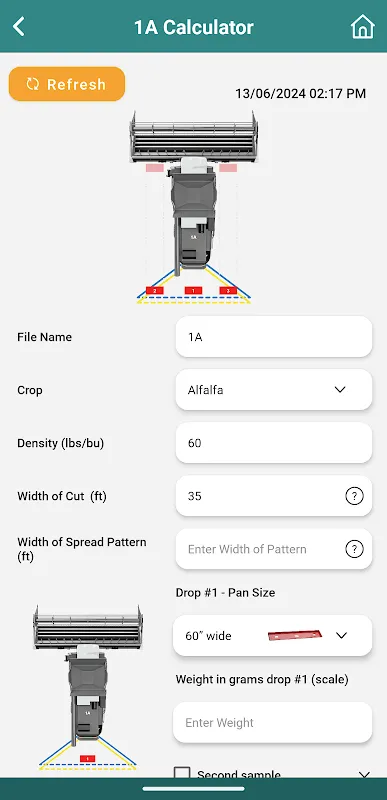This screenshot has height=800, width=387.
Task: Click the Refresh button
Action: click(x=67, y=84)
